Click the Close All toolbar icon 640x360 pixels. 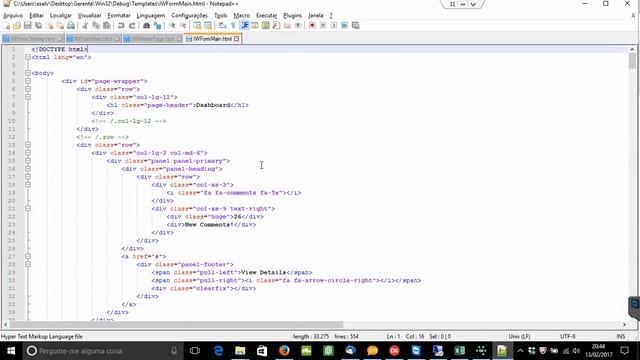(60, 26)
